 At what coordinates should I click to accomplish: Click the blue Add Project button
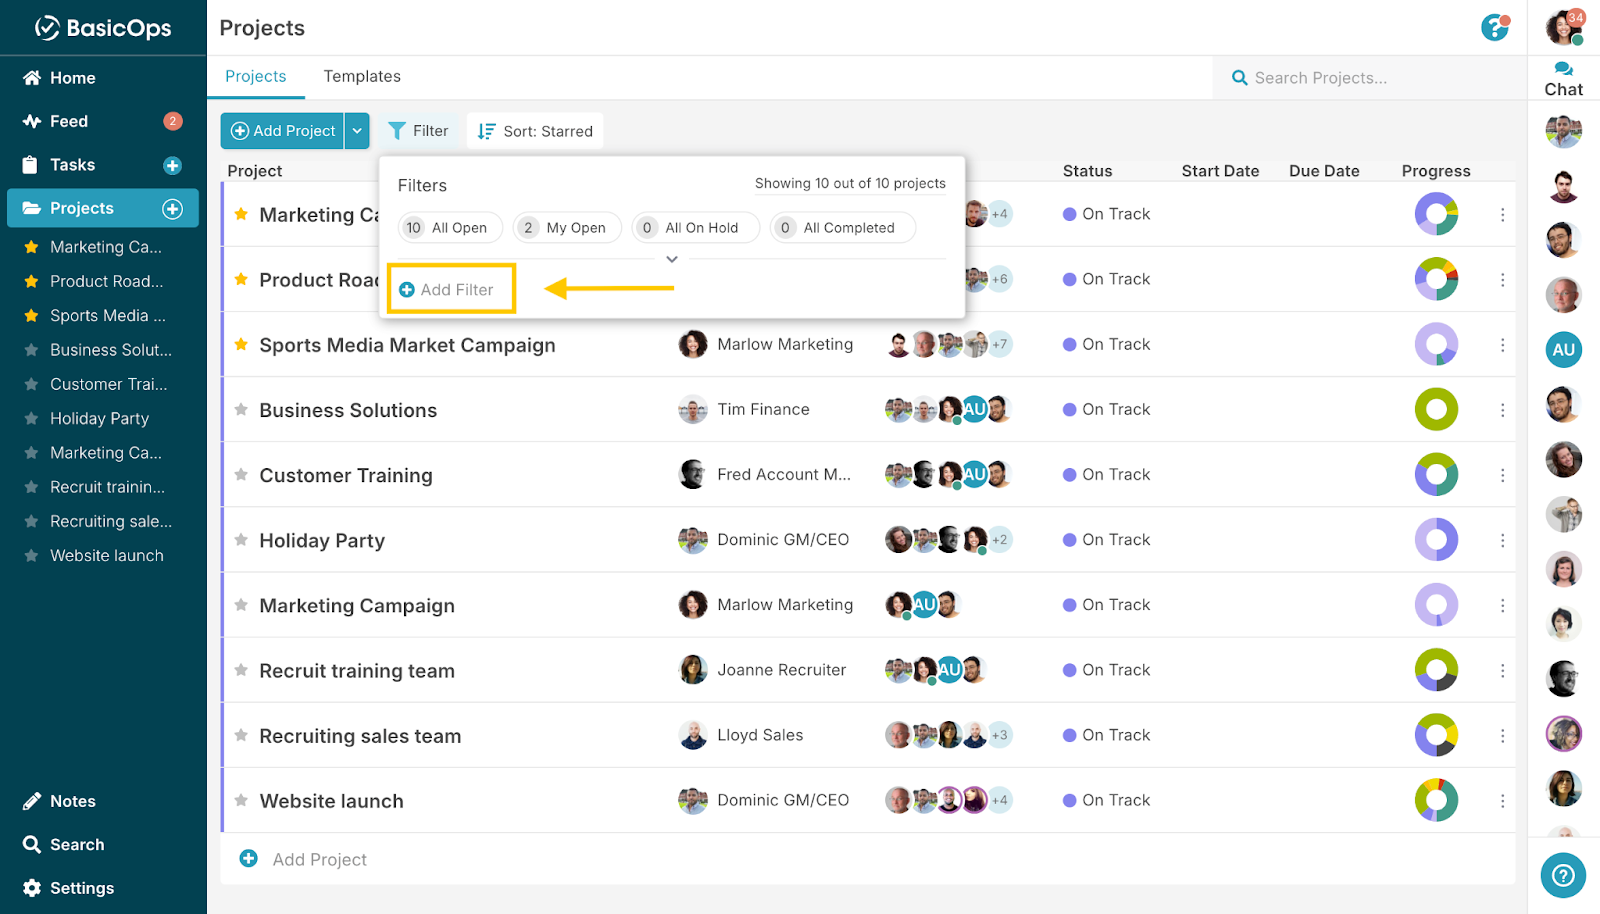click(283, 131)
